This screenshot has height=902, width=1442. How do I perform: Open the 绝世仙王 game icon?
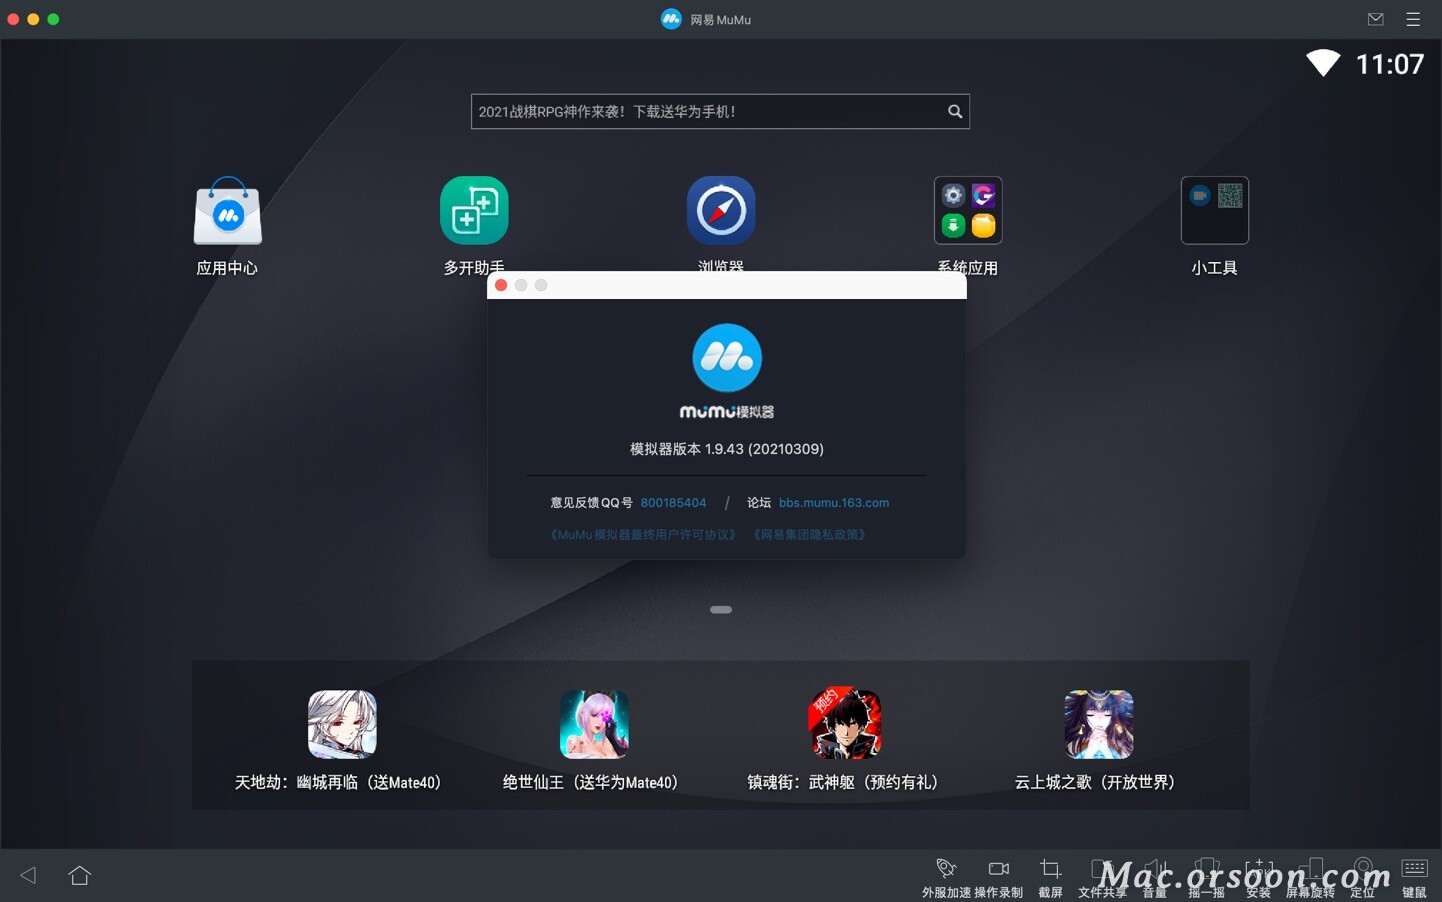coord(594,724)
